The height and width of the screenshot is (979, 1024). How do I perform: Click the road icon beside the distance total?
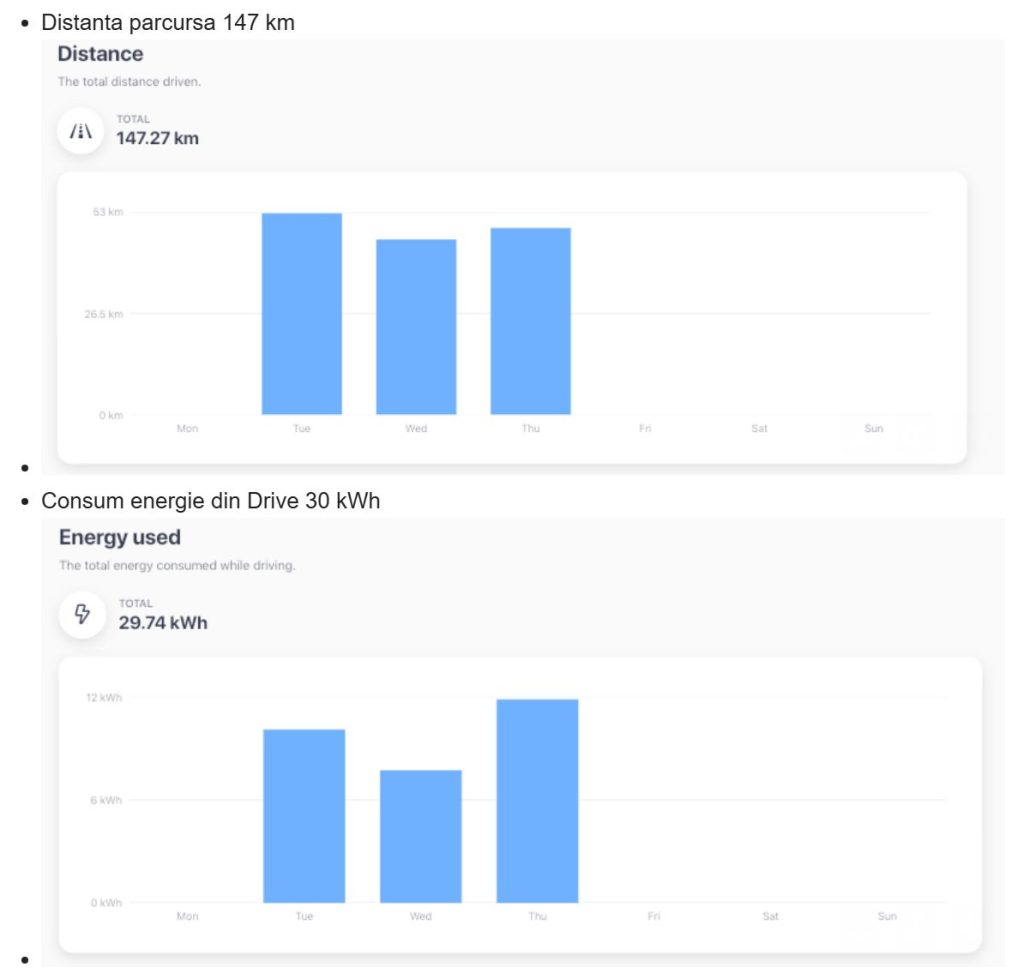point(80,131)
